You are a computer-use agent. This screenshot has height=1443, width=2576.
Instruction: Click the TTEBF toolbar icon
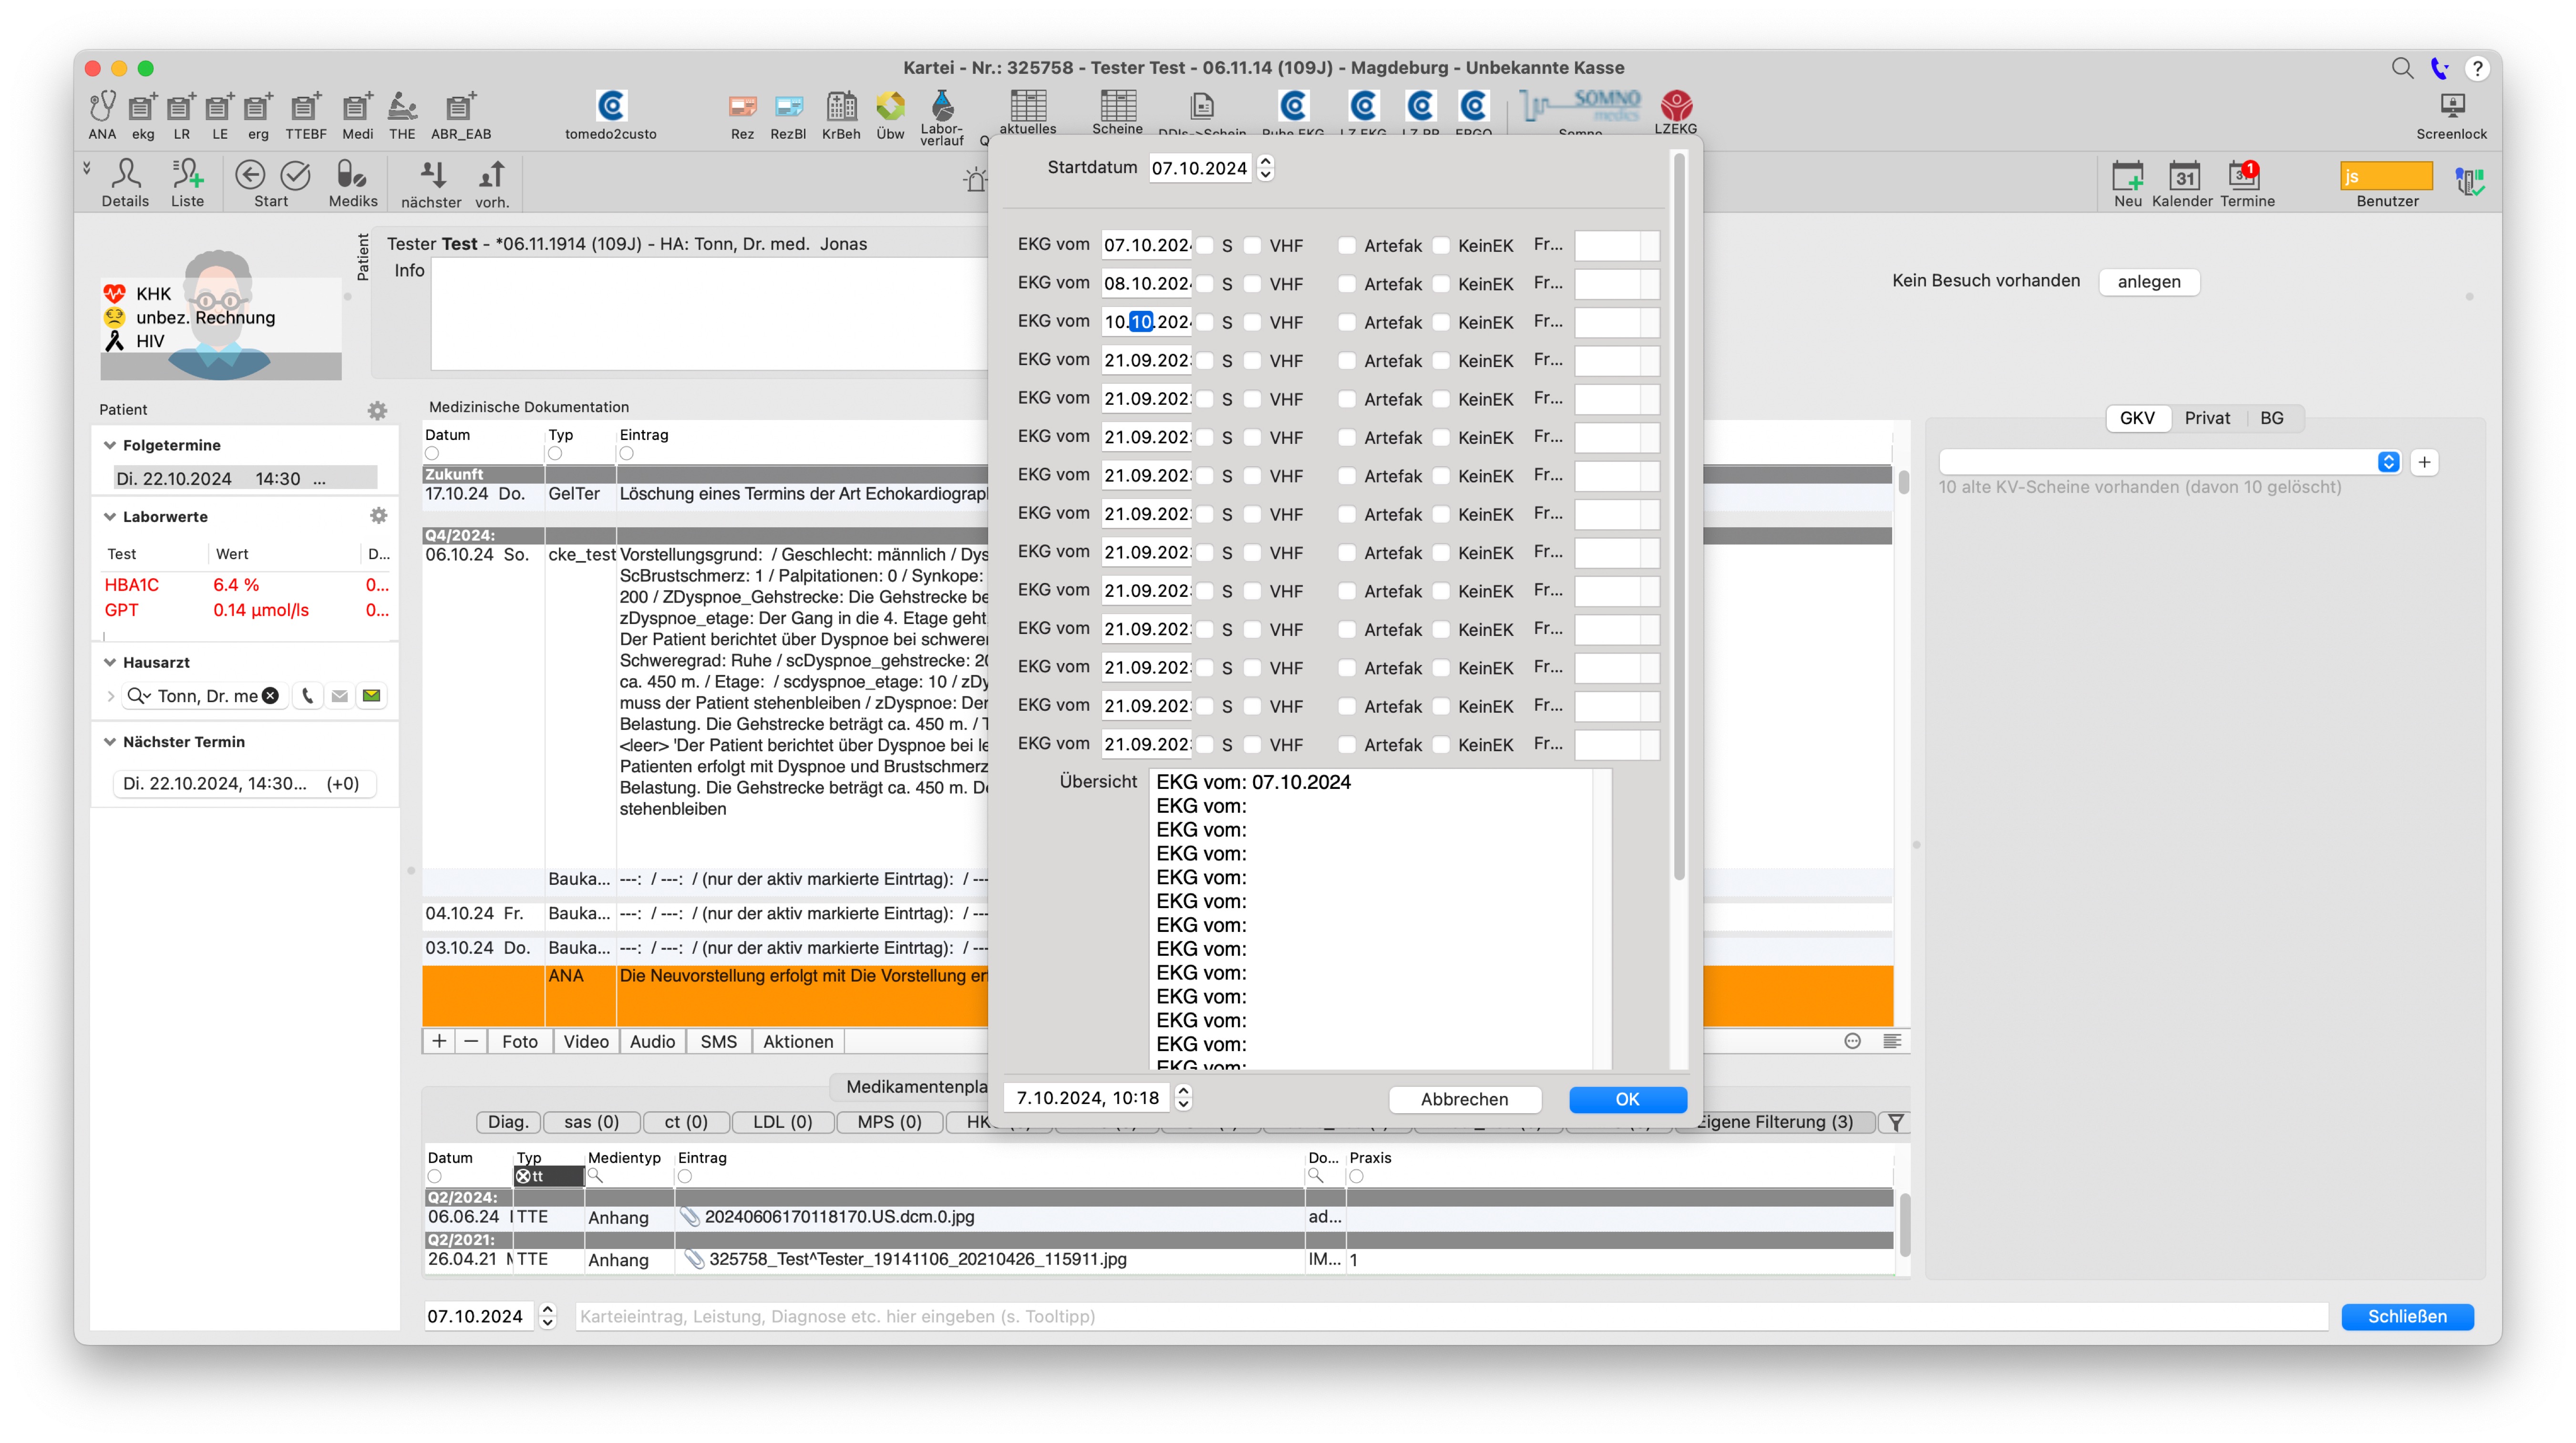pyautogui.click(x=305, y=107)
